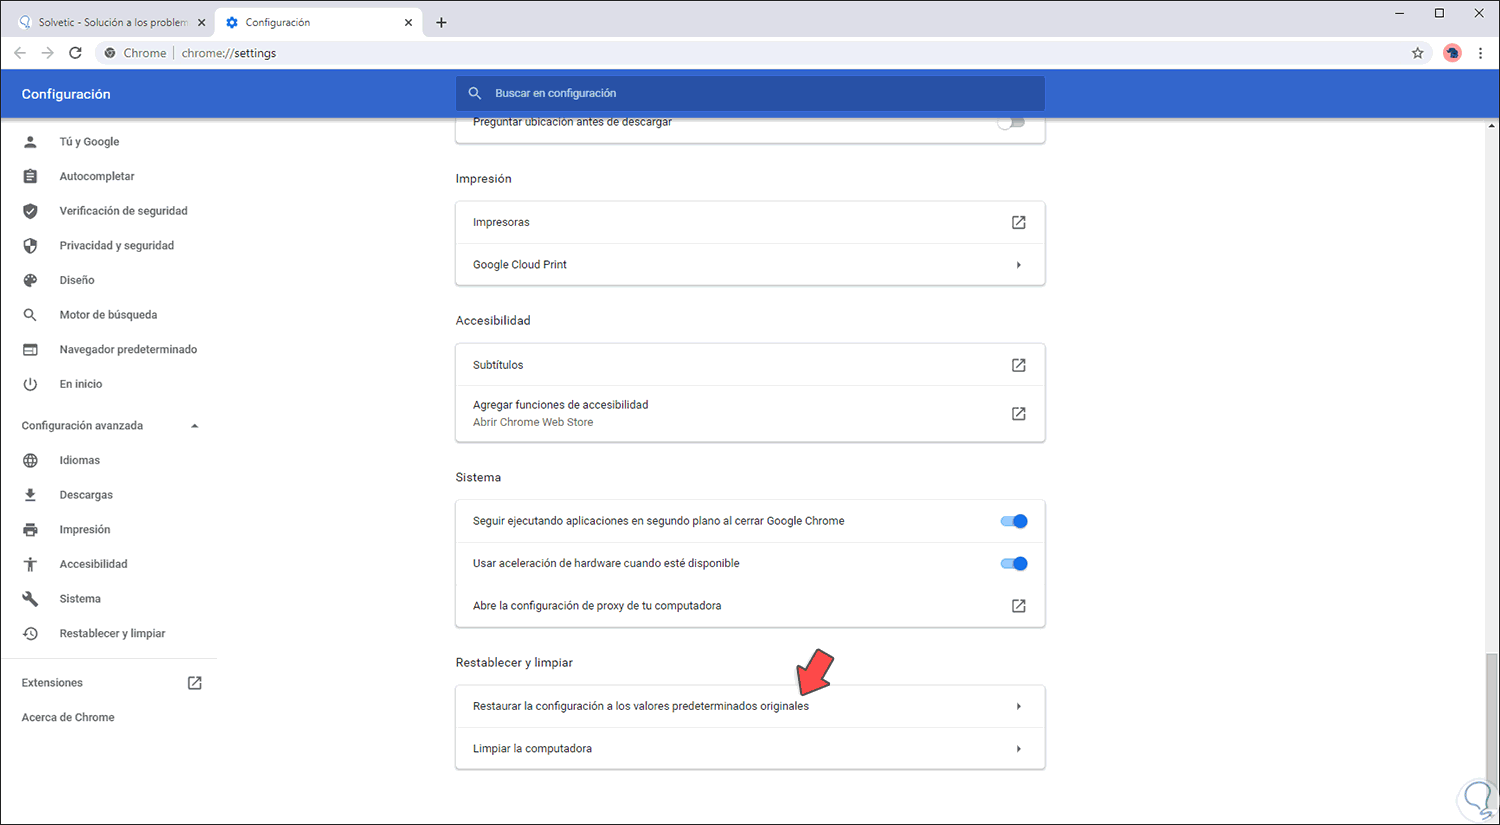Open Verificación de seguridad section

123,211
